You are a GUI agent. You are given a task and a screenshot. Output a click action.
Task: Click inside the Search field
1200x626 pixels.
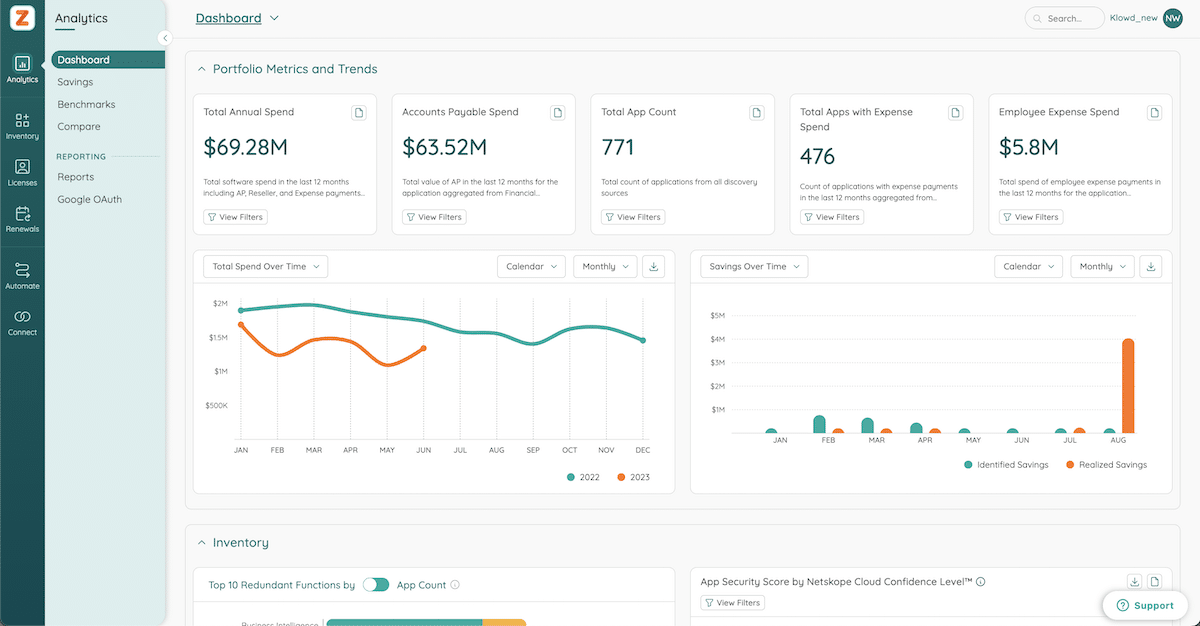coord(1064,17)
